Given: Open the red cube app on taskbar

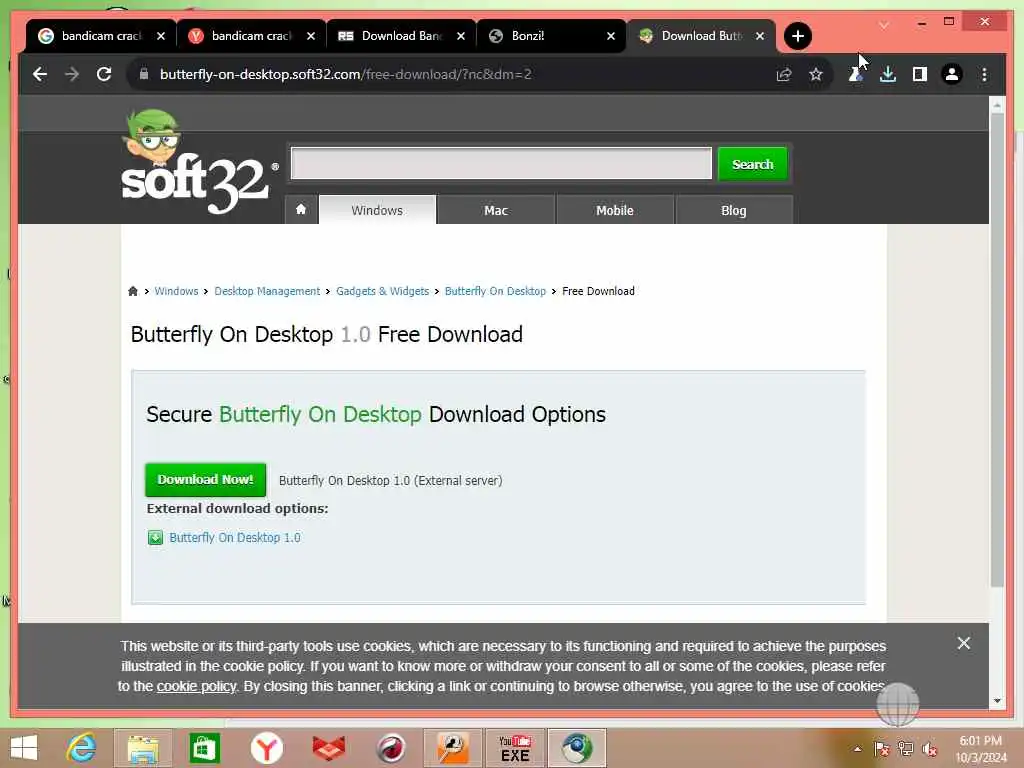Looking at the screenshot, I should click(x=328, y=748).
